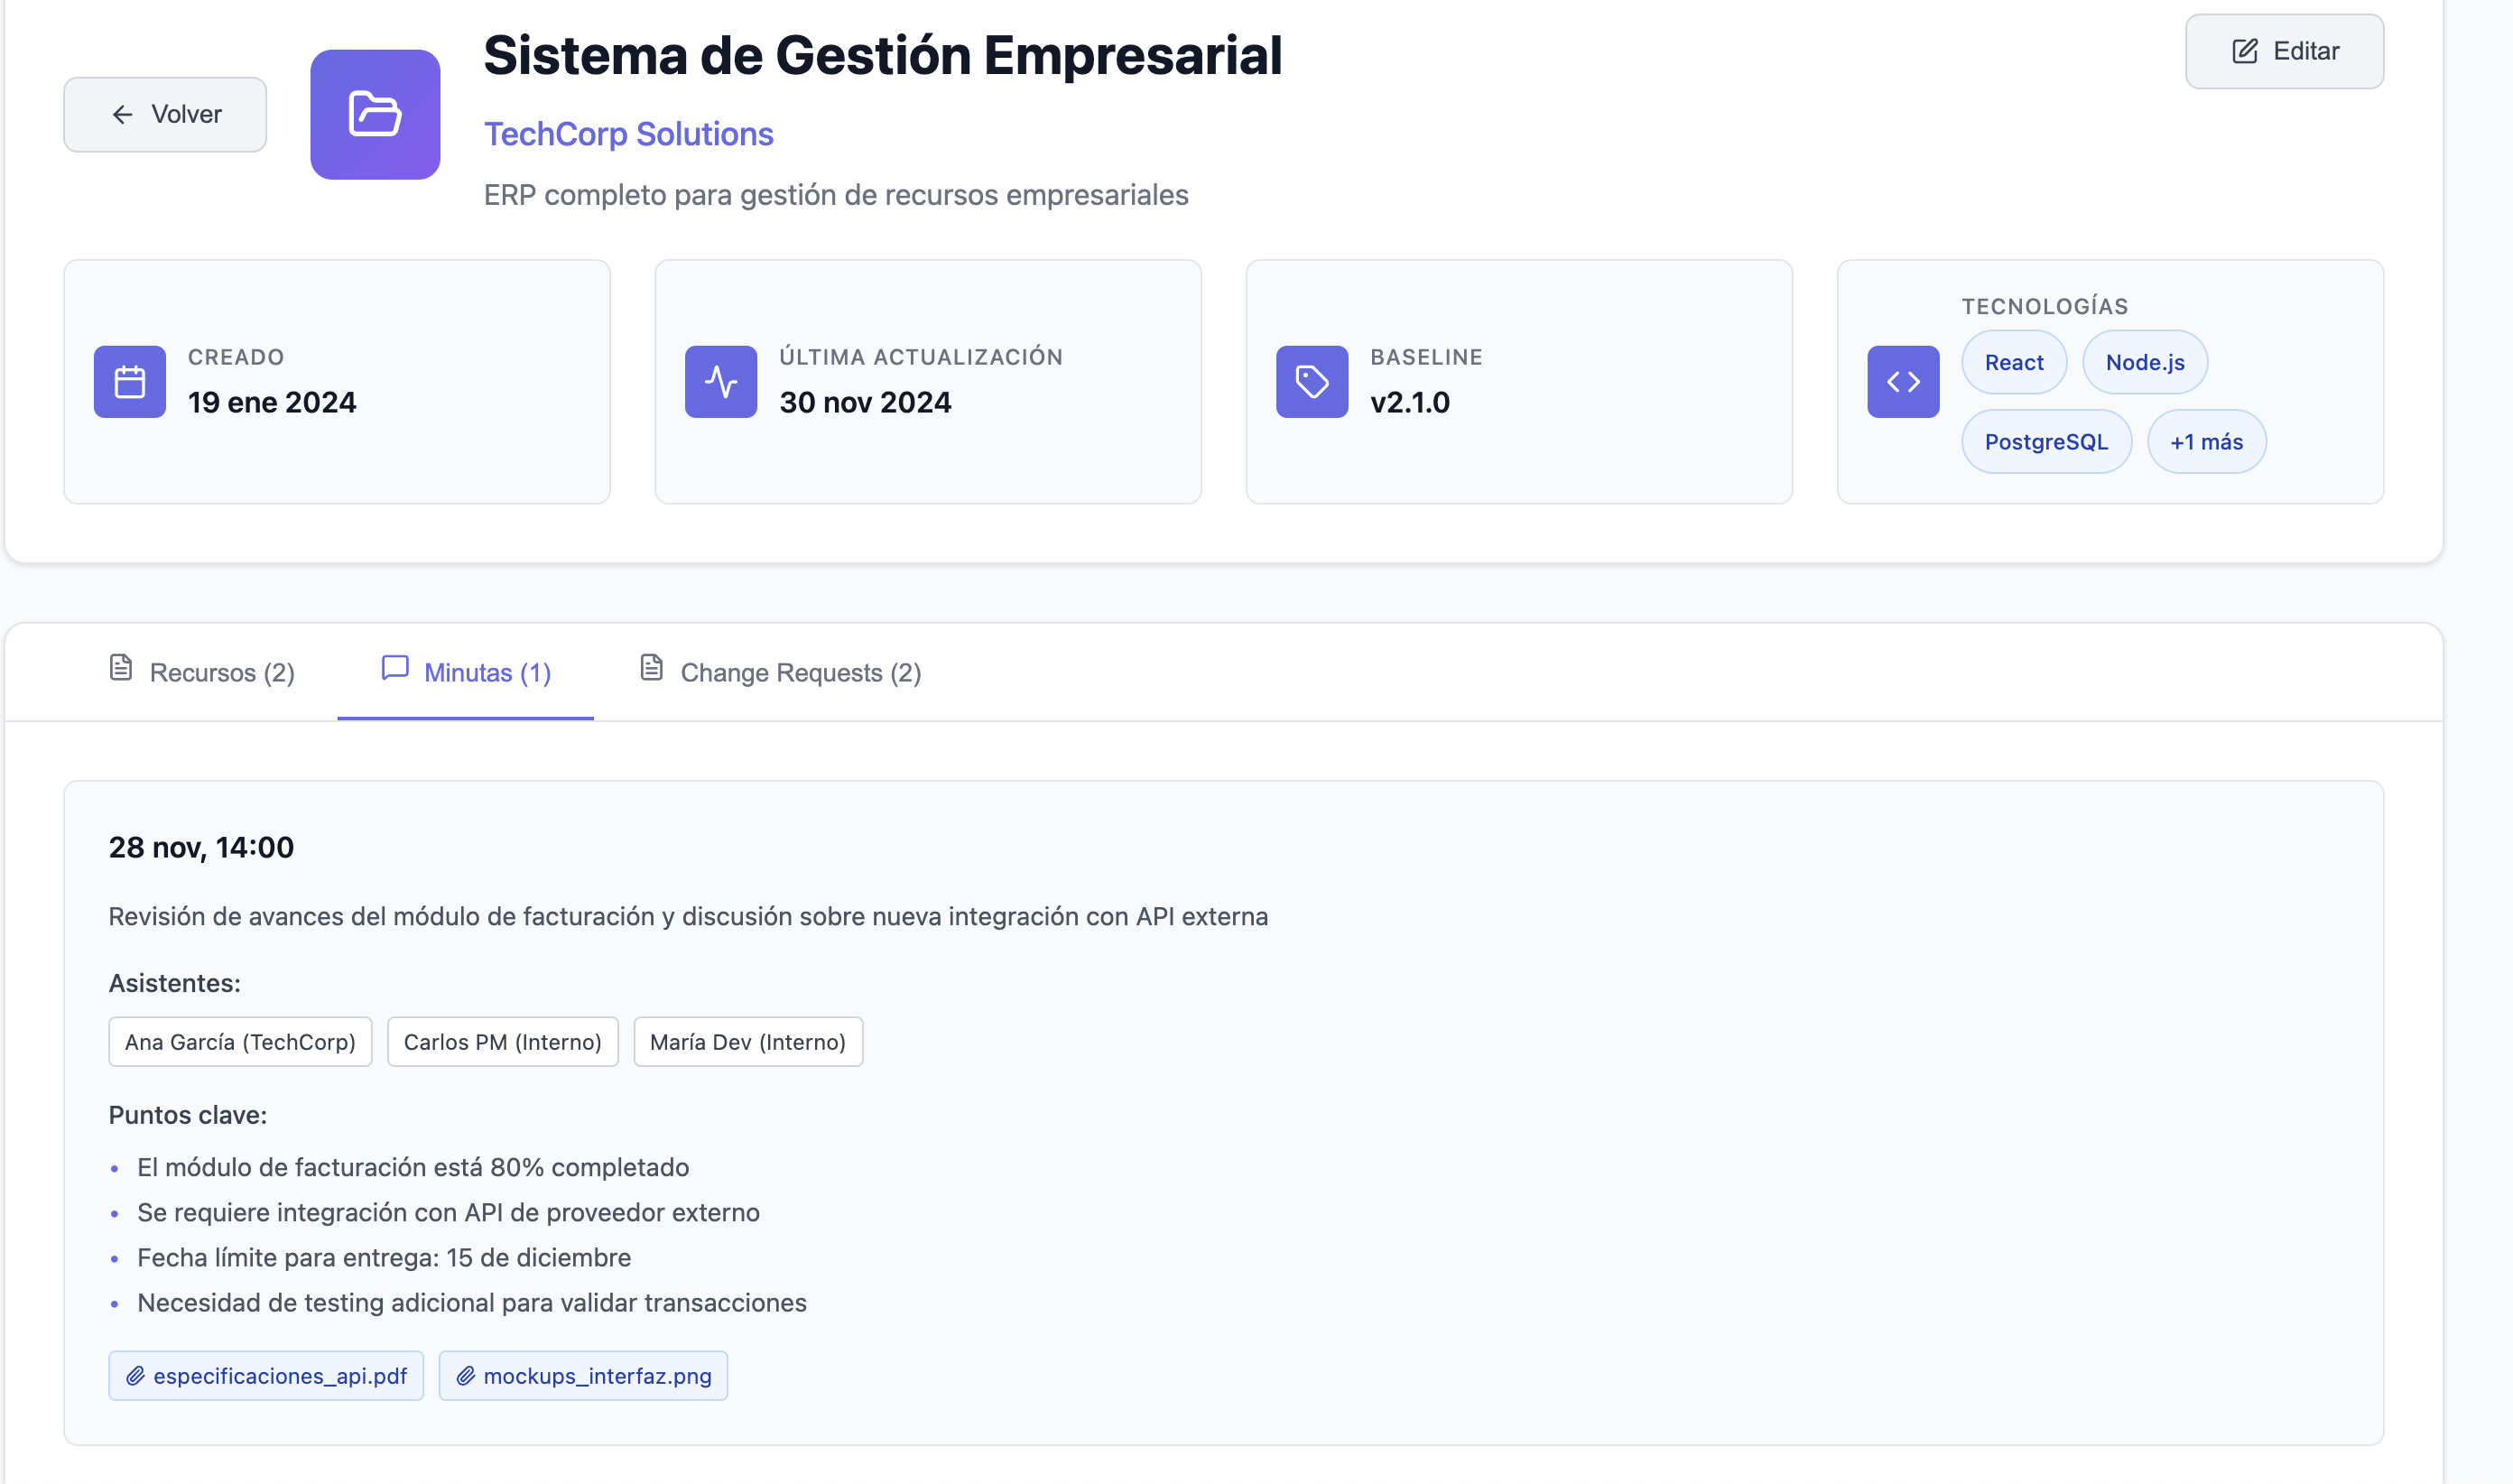Image resolution: width=2513 pixels, height=1484 pixels.
Task: Open the Recursos (2) tab
Action: [x=221, y=672]
